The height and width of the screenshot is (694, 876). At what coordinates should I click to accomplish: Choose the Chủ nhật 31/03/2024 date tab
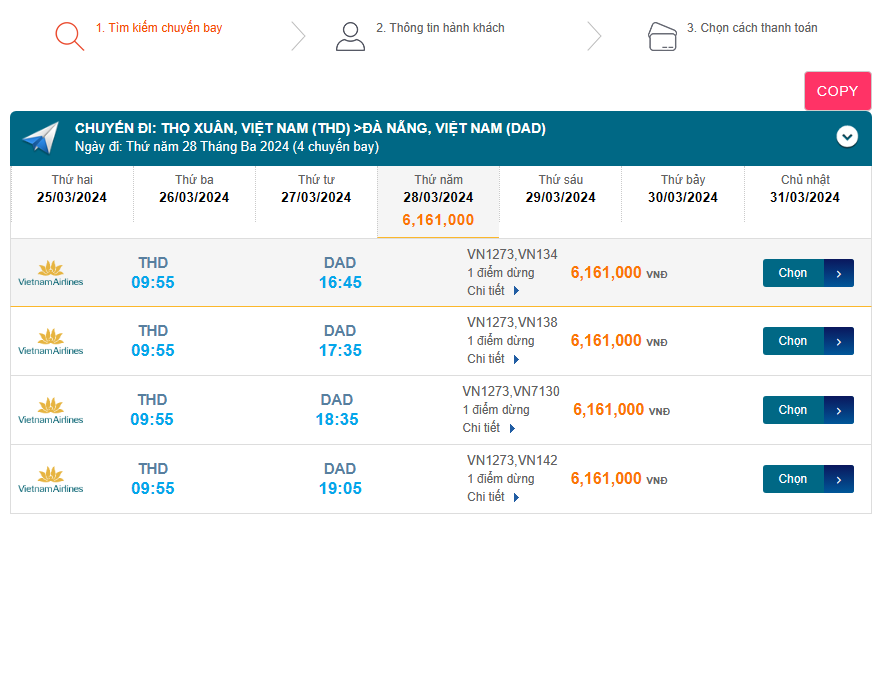805,189
